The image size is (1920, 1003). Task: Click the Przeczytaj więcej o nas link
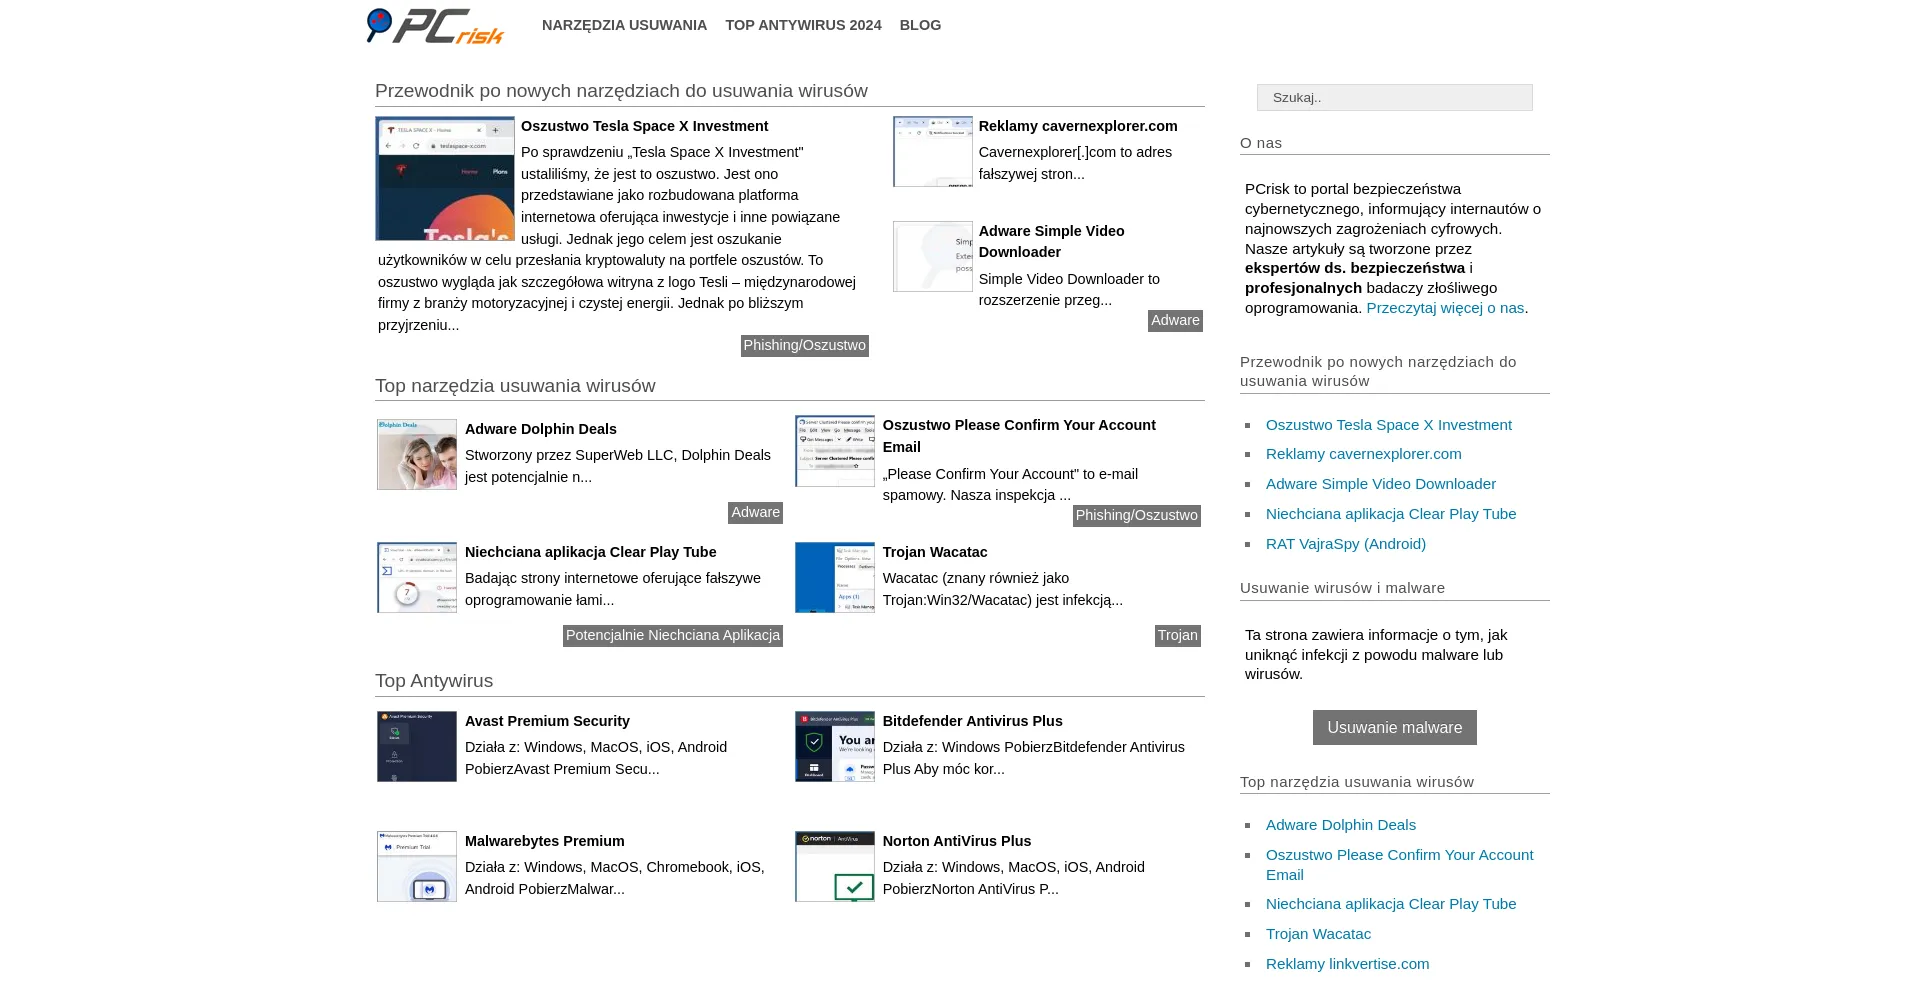coord(1445,308)
